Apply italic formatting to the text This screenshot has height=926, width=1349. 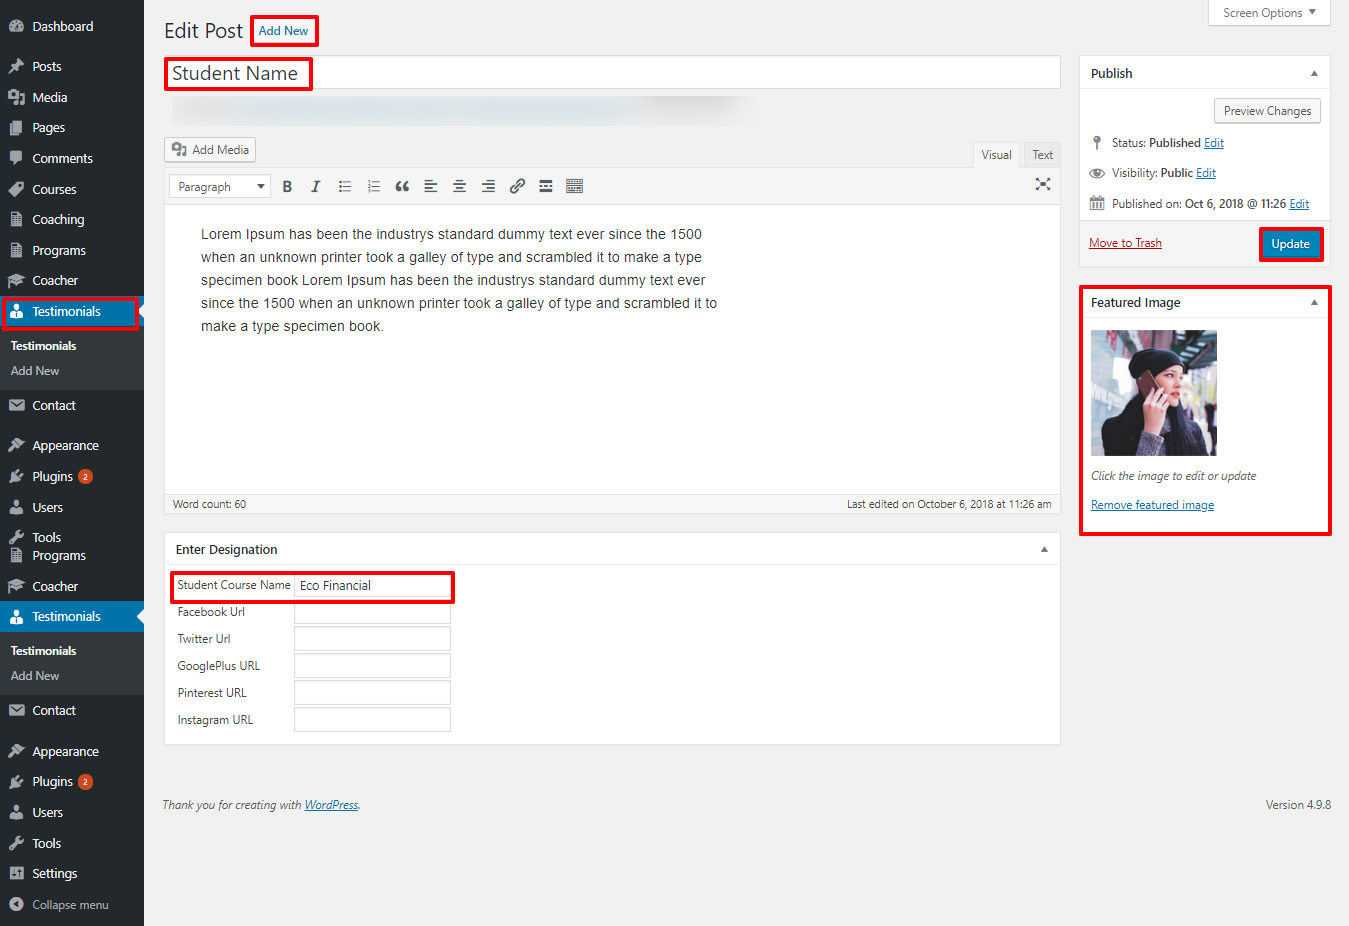tap(316, 186)
